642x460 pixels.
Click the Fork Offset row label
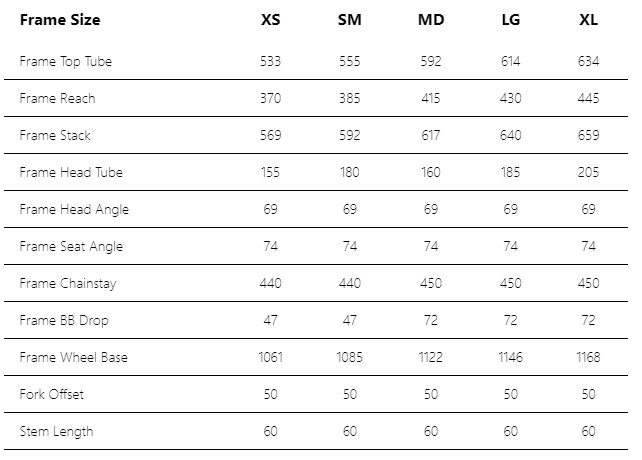pyautogui.click(x=52, y=394)
